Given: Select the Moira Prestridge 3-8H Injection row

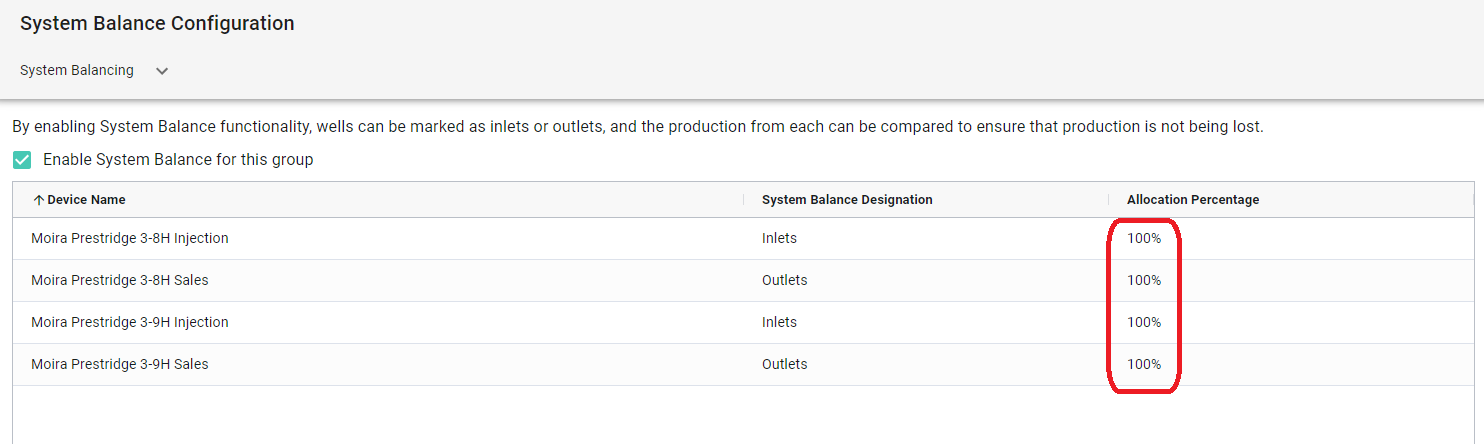Looking at the screenshot, I should pyautogui.click(x=743, y=239).
